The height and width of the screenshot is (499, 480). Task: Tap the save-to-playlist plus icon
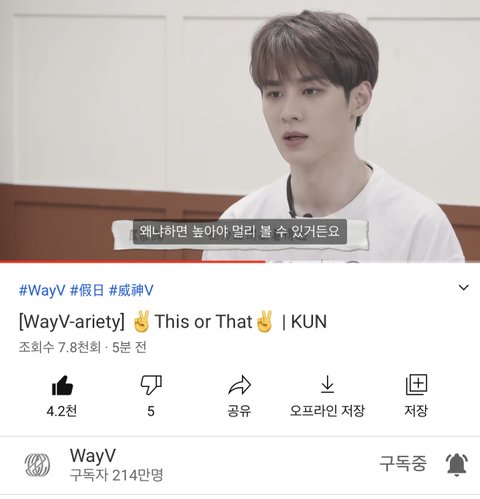pyautogui.click(x=416, y=385)
